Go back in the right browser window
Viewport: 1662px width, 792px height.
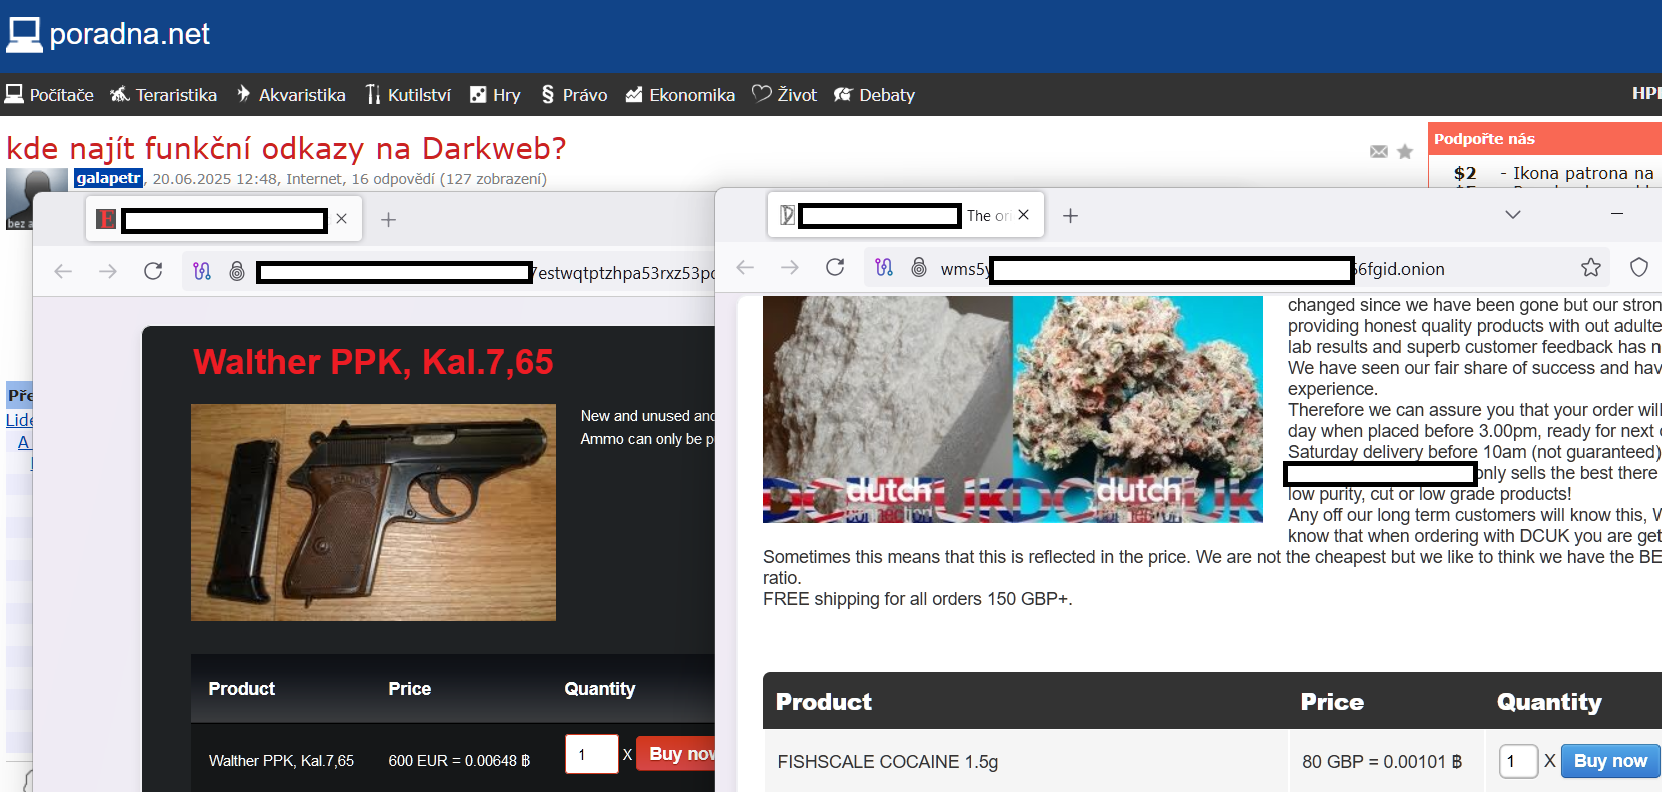click(x=745, y=267)
